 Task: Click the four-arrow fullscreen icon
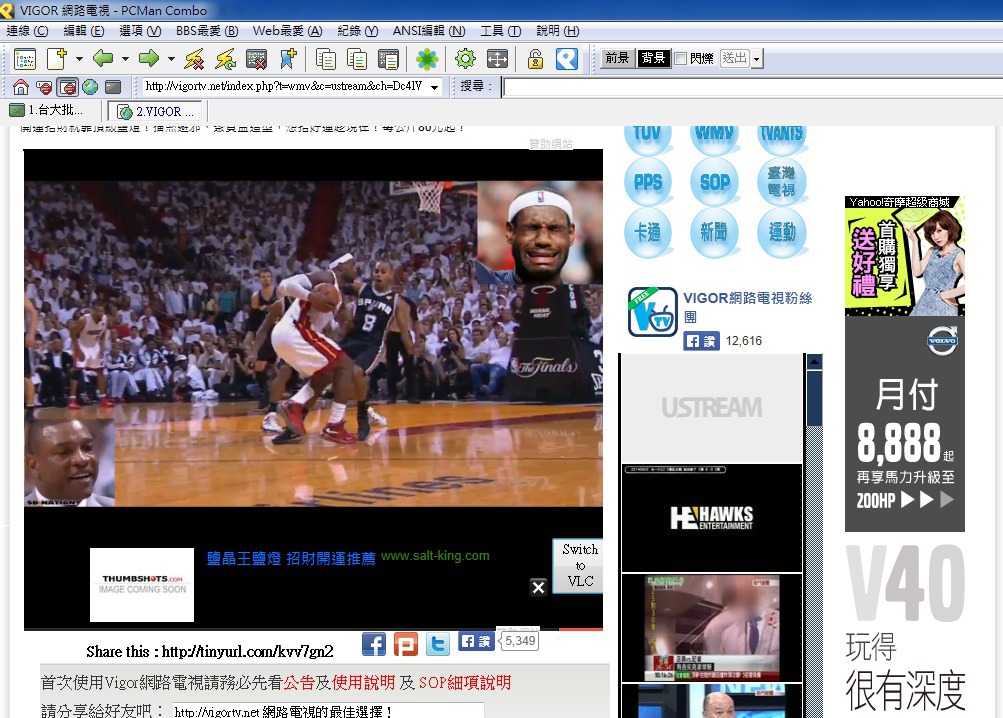pos(497,60)
